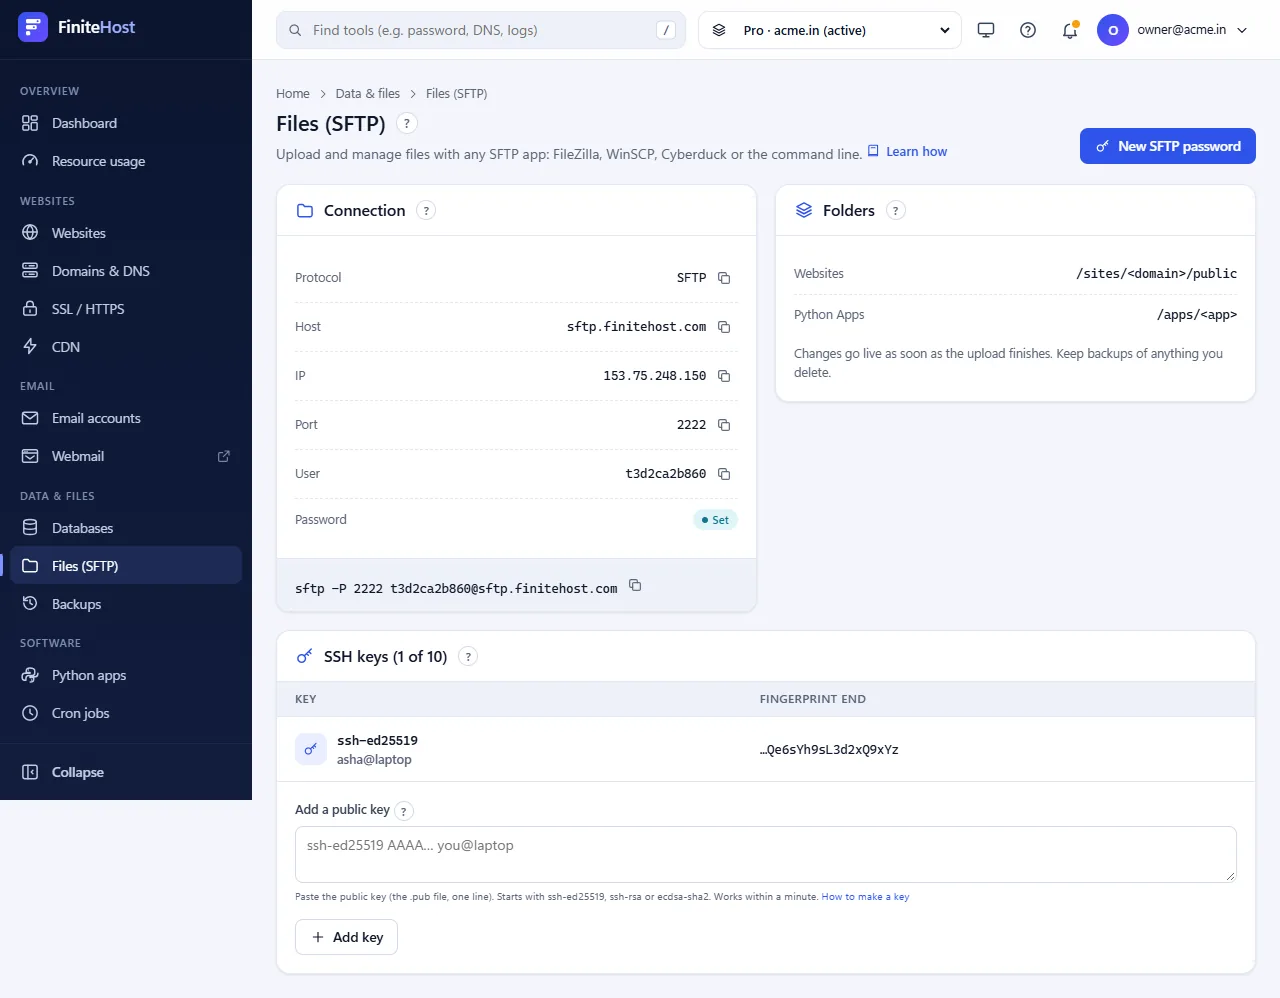Image resolution: width=1280 pixels, height=998 pixels.
Task: Click Data & files breadcrumb
Action: pos(368,94)
